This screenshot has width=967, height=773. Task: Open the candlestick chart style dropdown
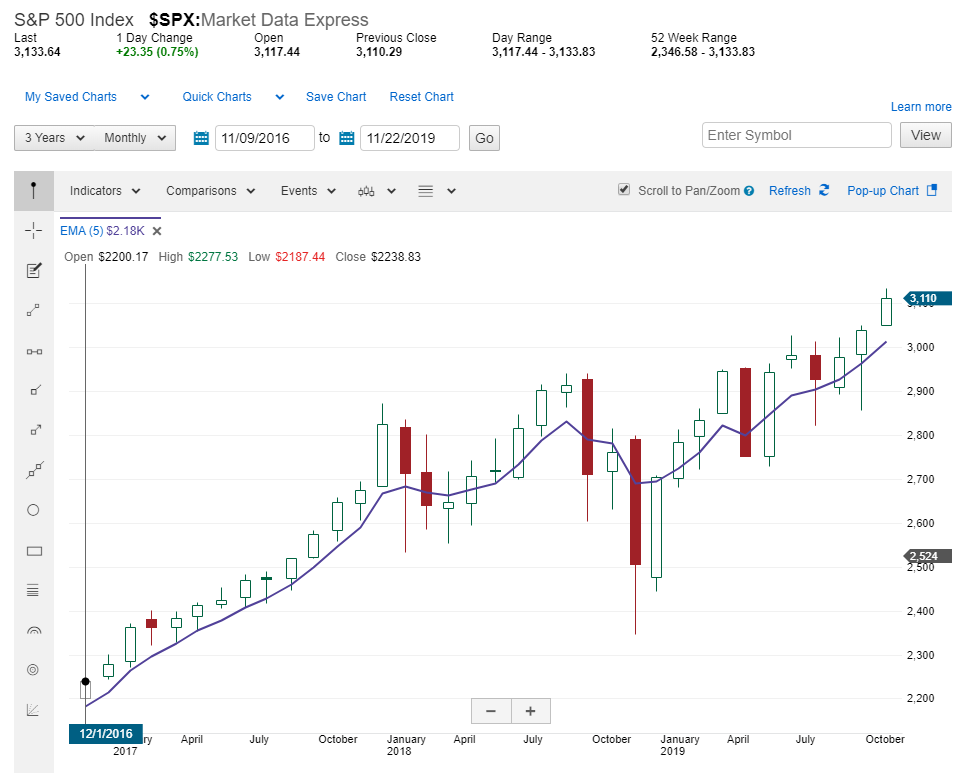tap(377, 191)
